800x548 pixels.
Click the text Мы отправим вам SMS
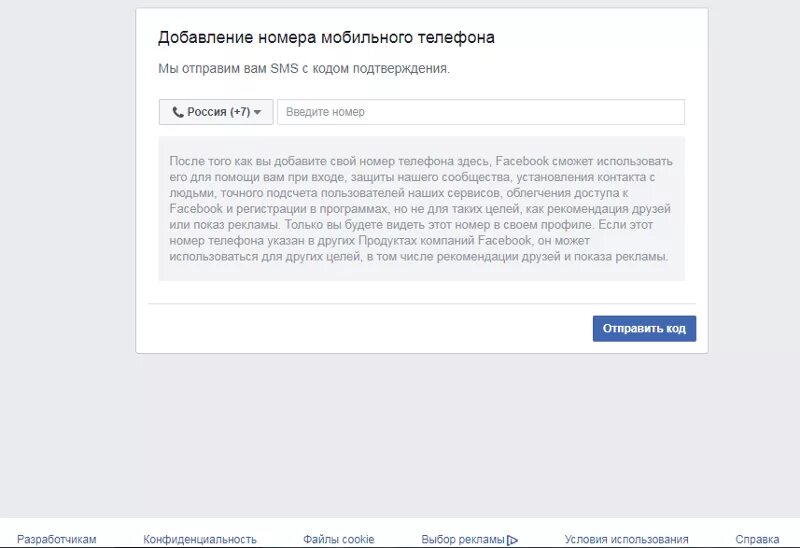tap(228, 68)
